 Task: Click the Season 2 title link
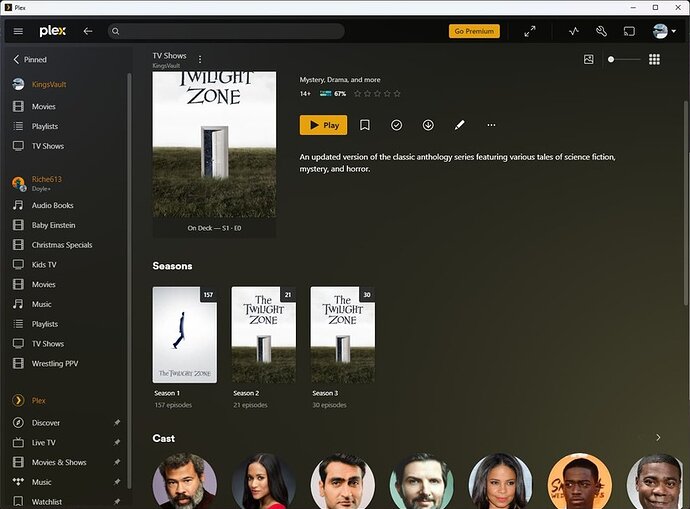coord(246,393)
